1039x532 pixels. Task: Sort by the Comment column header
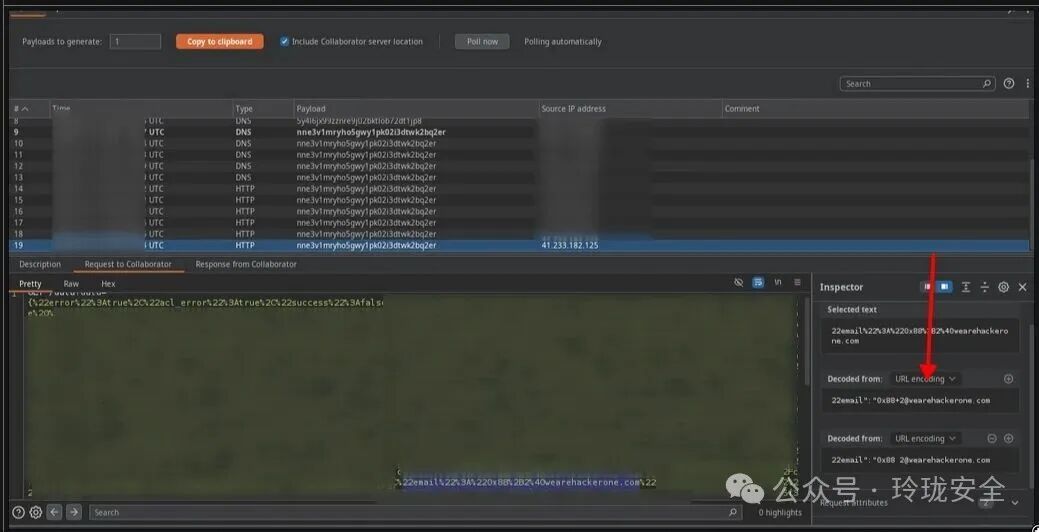point(876,109)
